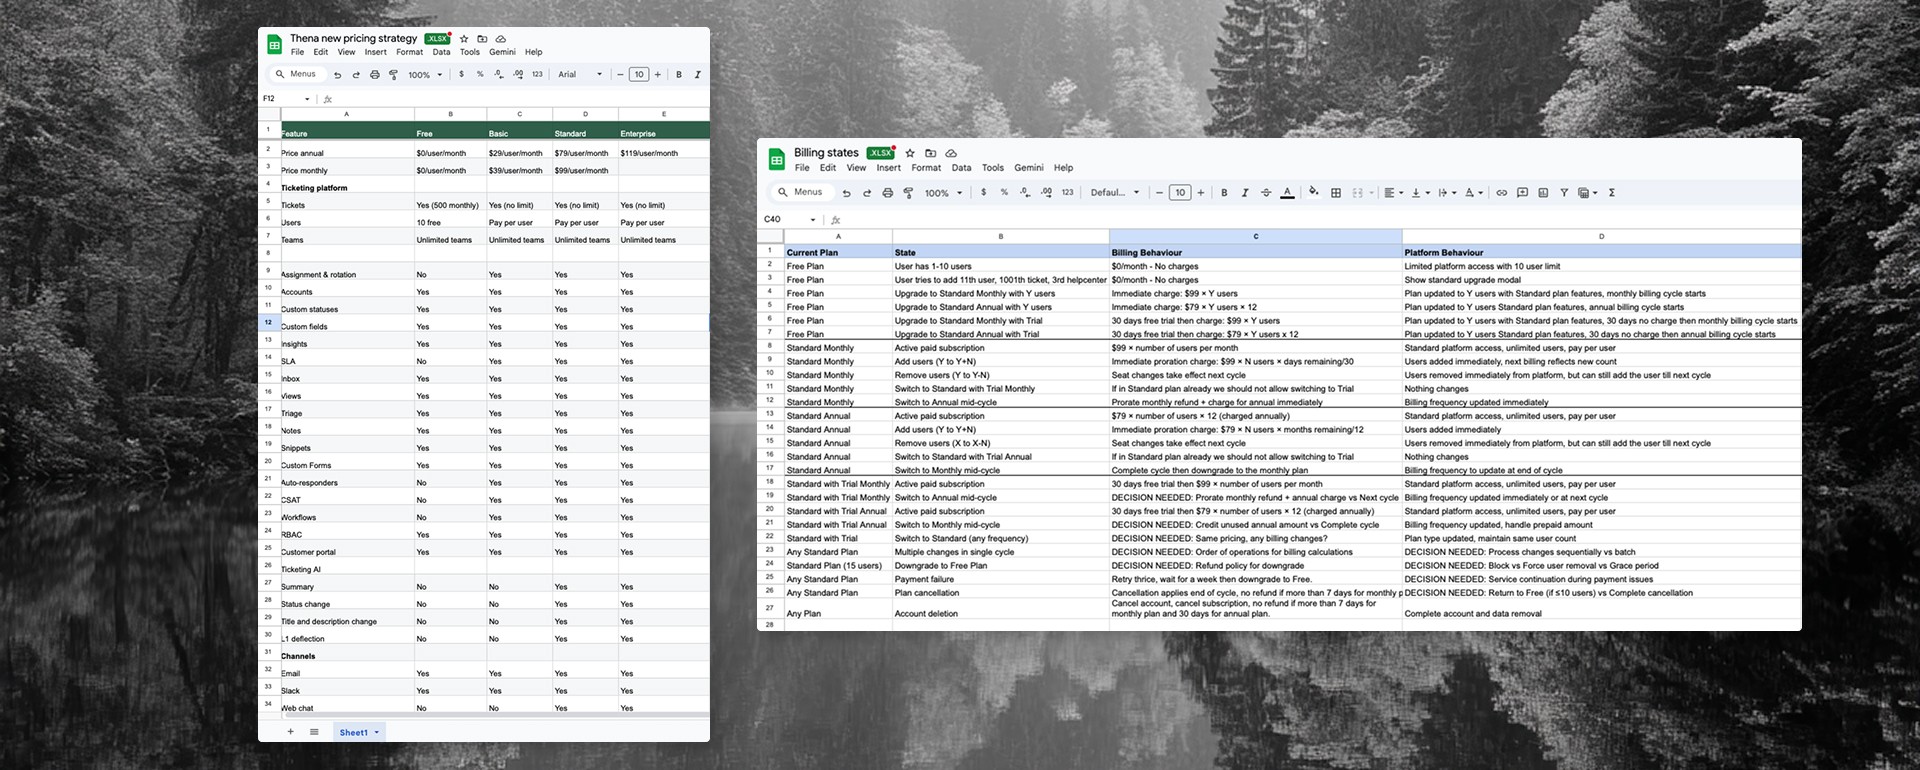Click the create filter funnel icon

(x=1564, y=193)
